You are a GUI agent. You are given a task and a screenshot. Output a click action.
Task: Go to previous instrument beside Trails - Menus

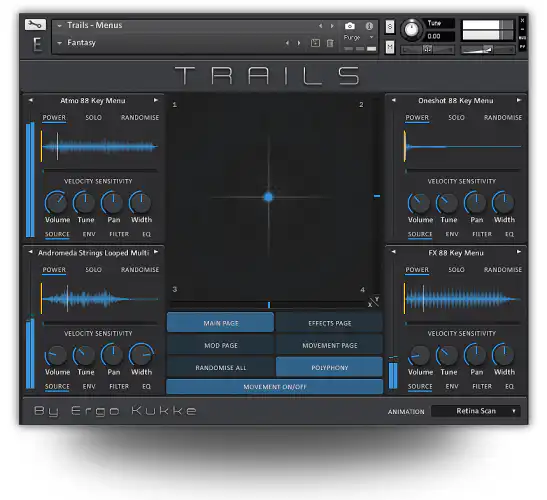[321, 26]
